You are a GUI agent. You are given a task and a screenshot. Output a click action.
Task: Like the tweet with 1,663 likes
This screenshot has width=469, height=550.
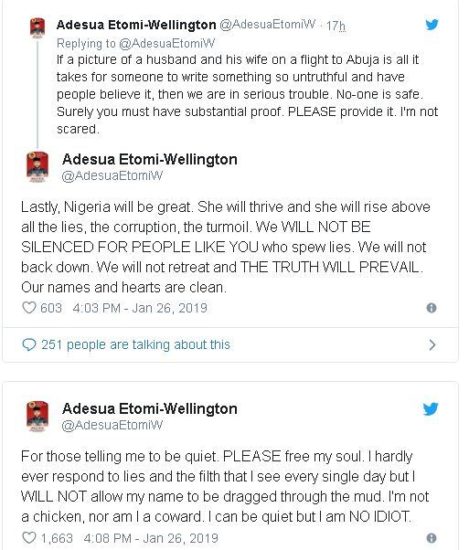coord(29,538)
